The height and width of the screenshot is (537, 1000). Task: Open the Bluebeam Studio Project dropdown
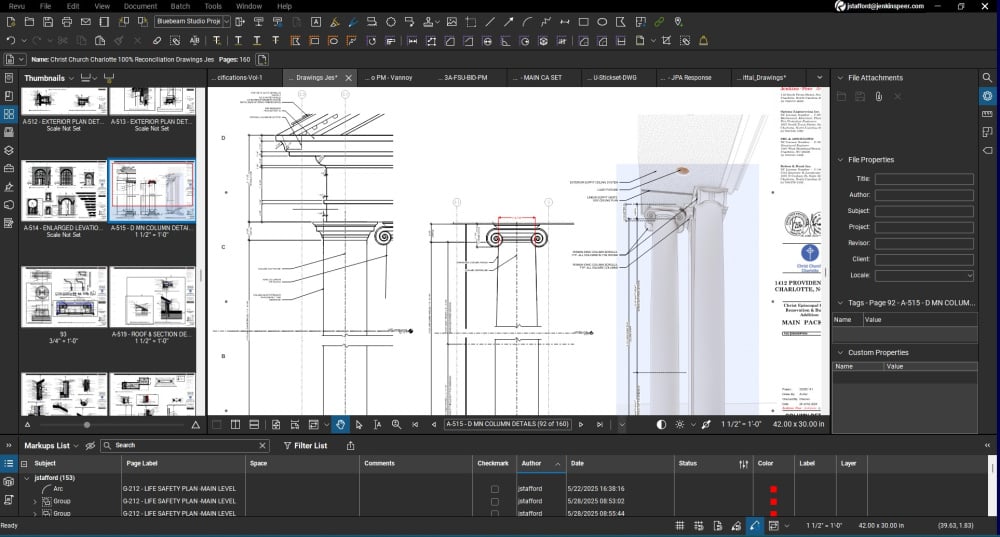click(226, 22)
